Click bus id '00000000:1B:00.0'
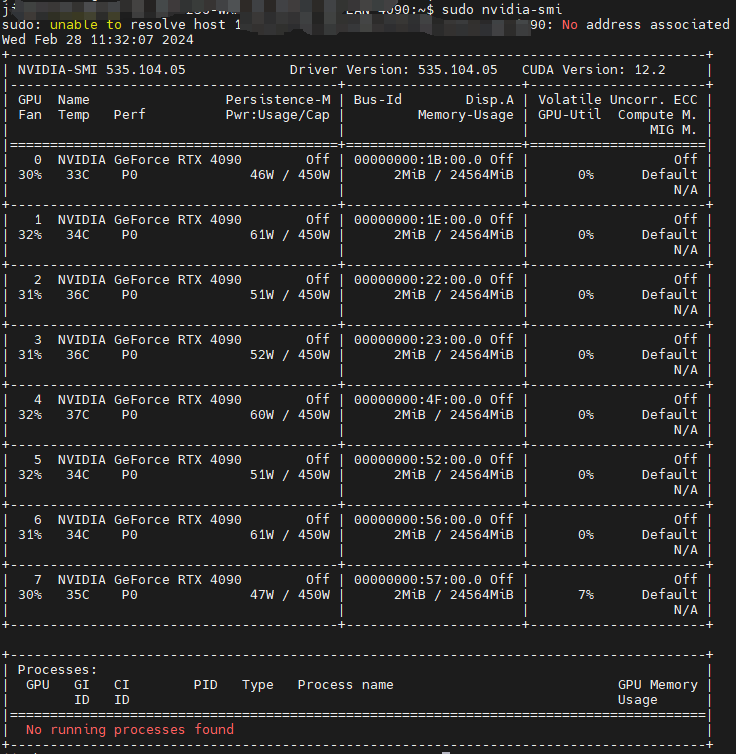 [x=418, y=160]
